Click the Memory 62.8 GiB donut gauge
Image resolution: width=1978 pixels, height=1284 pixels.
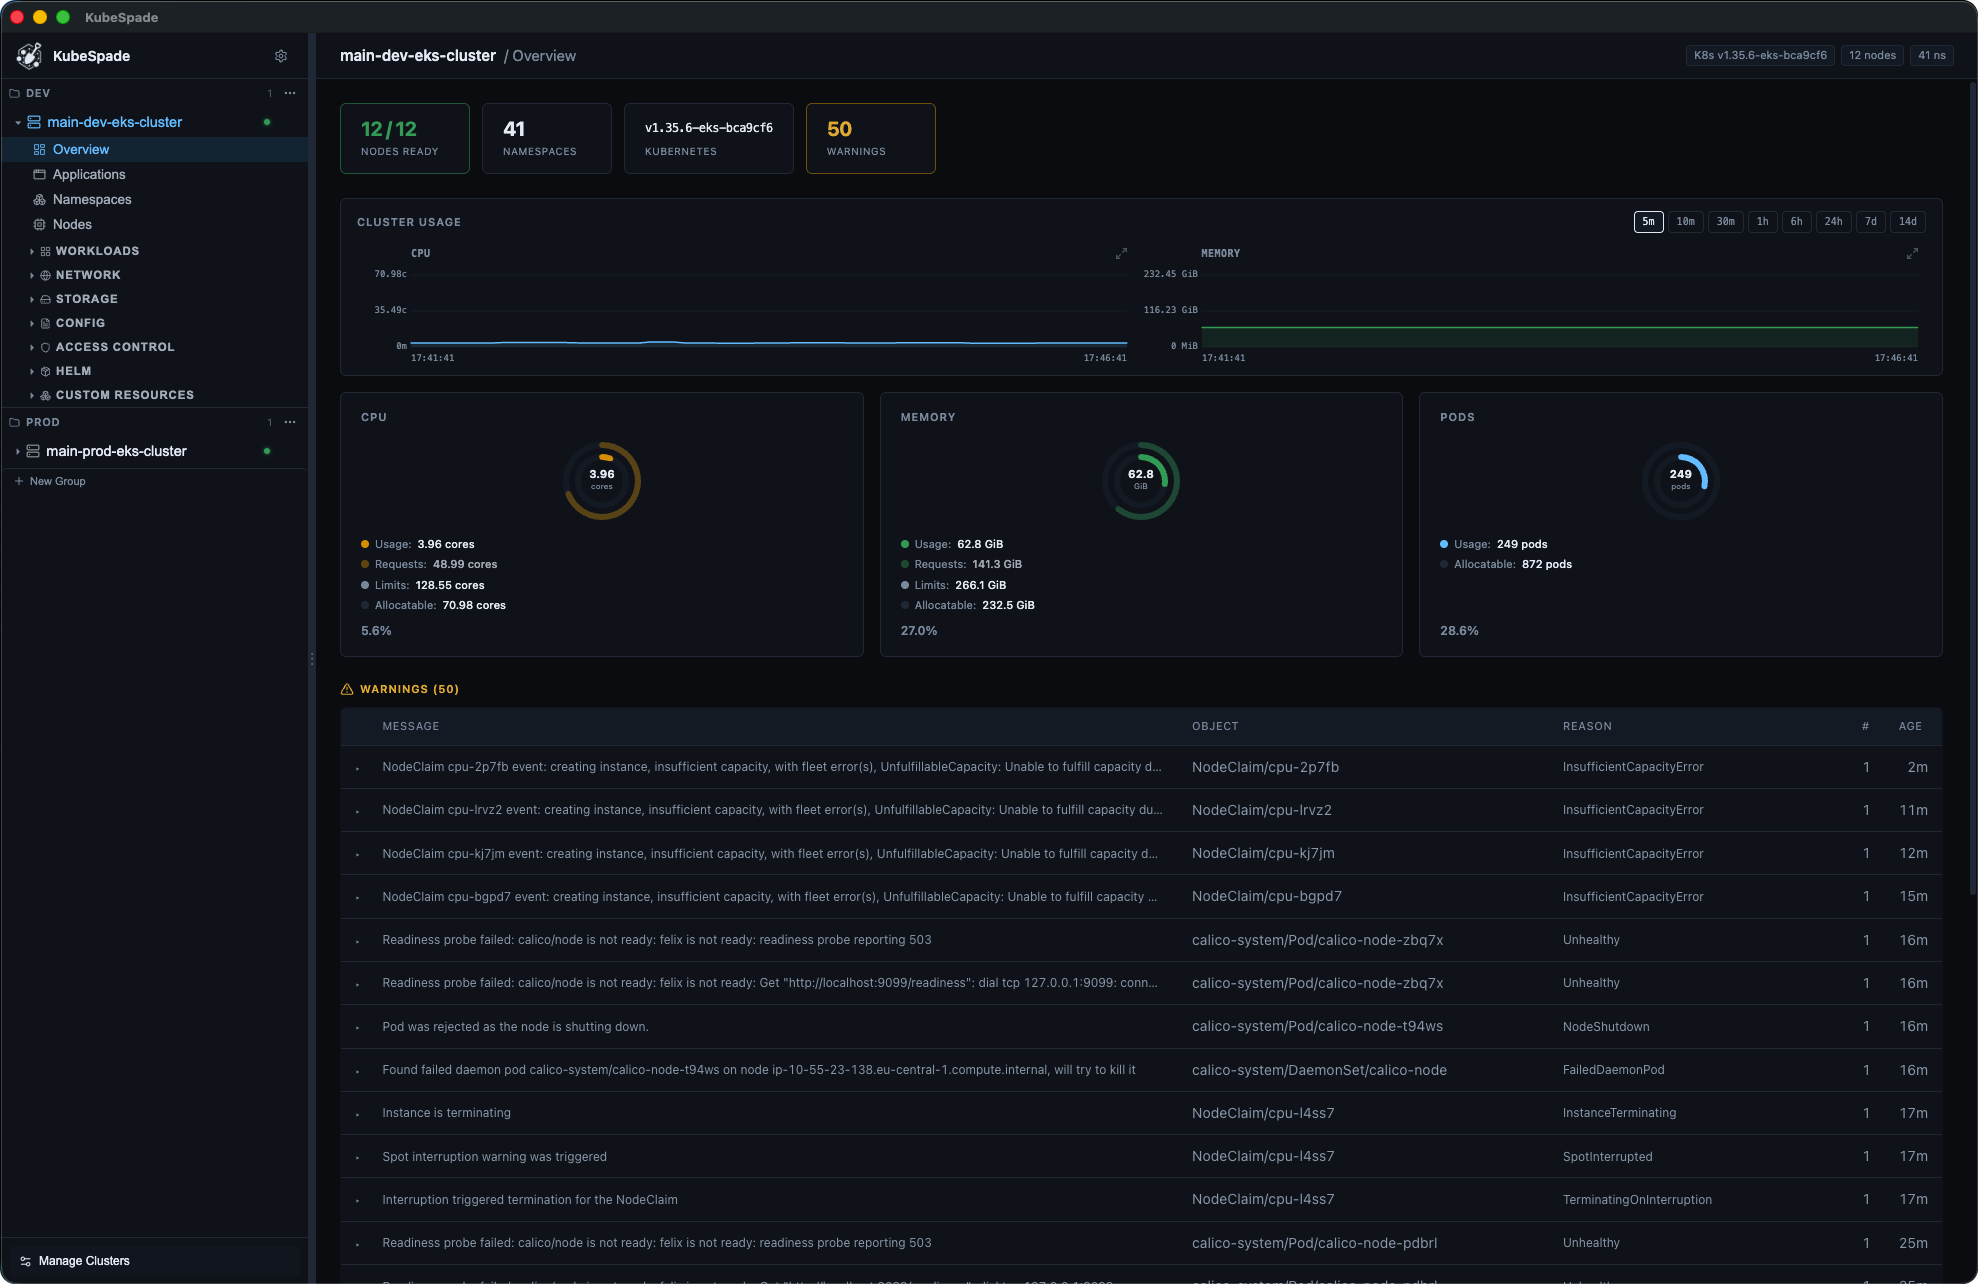click(1141, 481)
